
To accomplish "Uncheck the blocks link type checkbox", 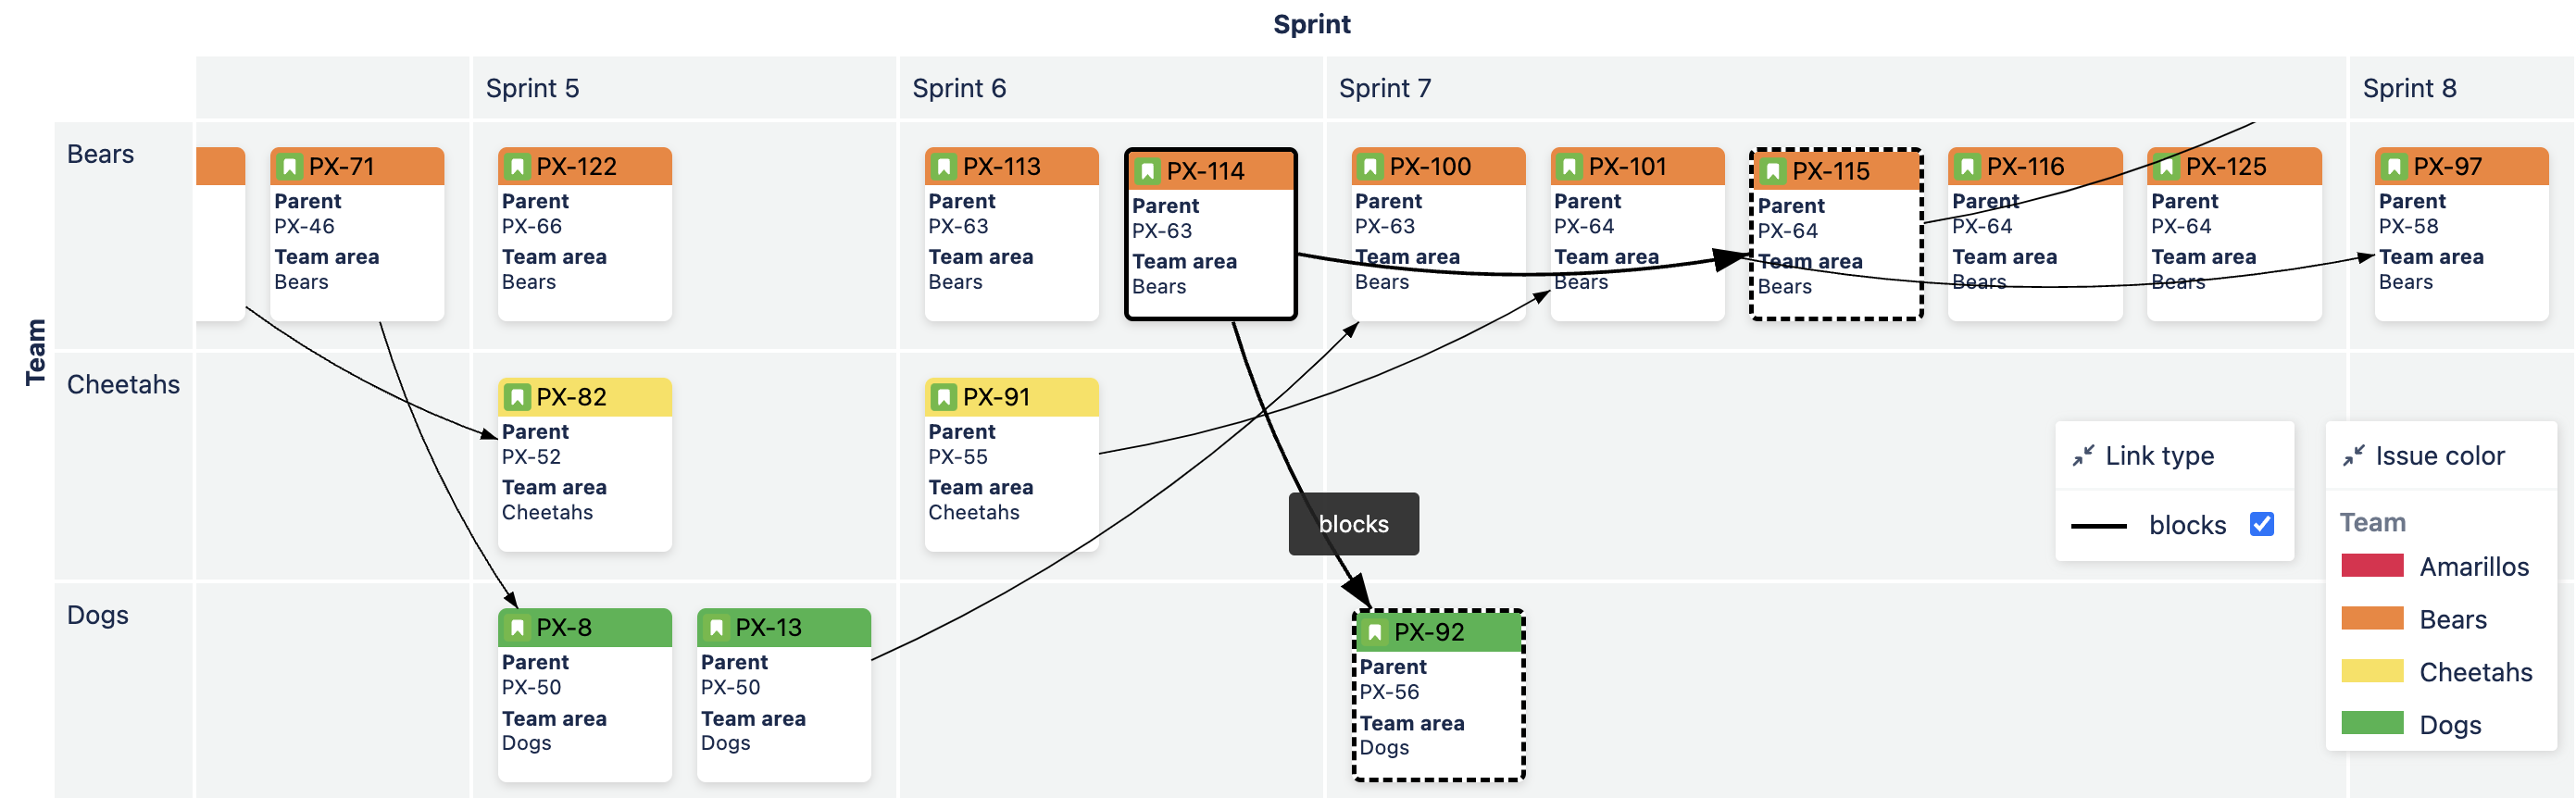I will [2262, 524].
